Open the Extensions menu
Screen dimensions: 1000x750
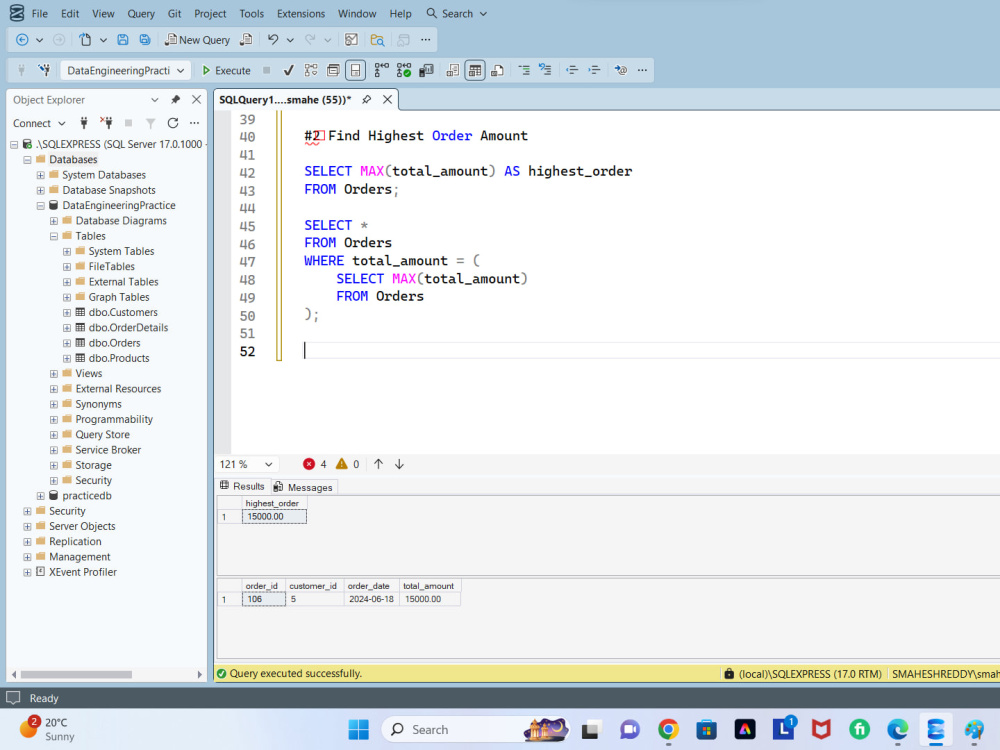(x=301, y=13)
